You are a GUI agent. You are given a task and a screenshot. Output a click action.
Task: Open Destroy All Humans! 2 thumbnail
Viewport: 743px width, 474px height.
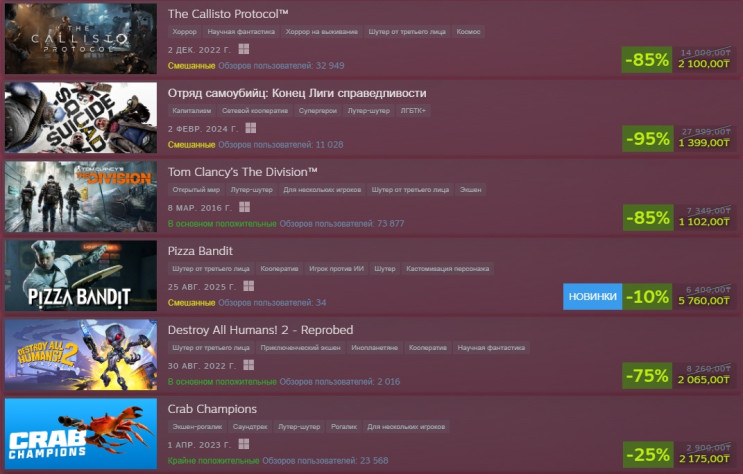click(81, 355)
